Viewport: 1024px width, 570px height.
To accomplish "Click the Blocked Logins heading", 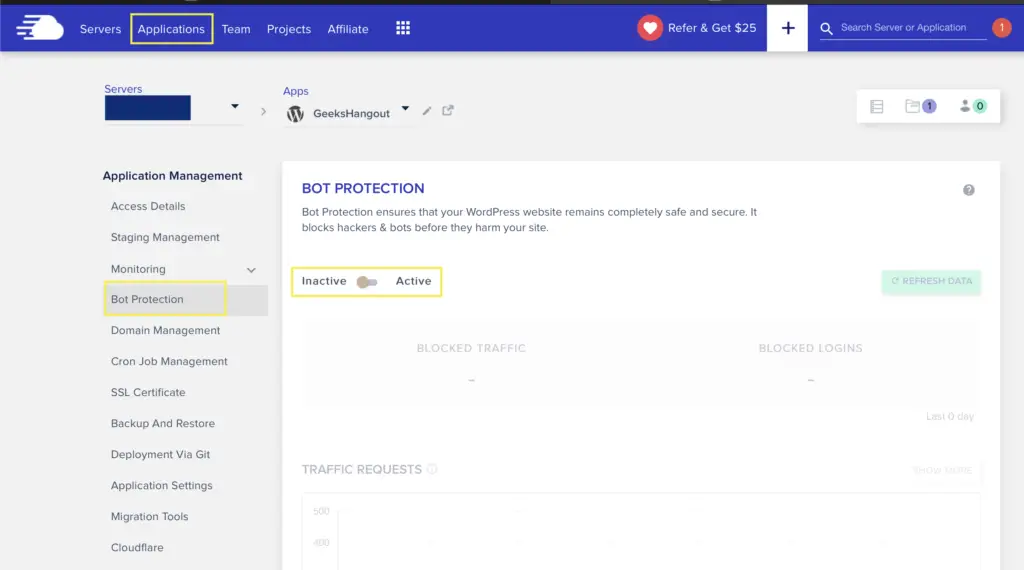I will tap(810, 348).
